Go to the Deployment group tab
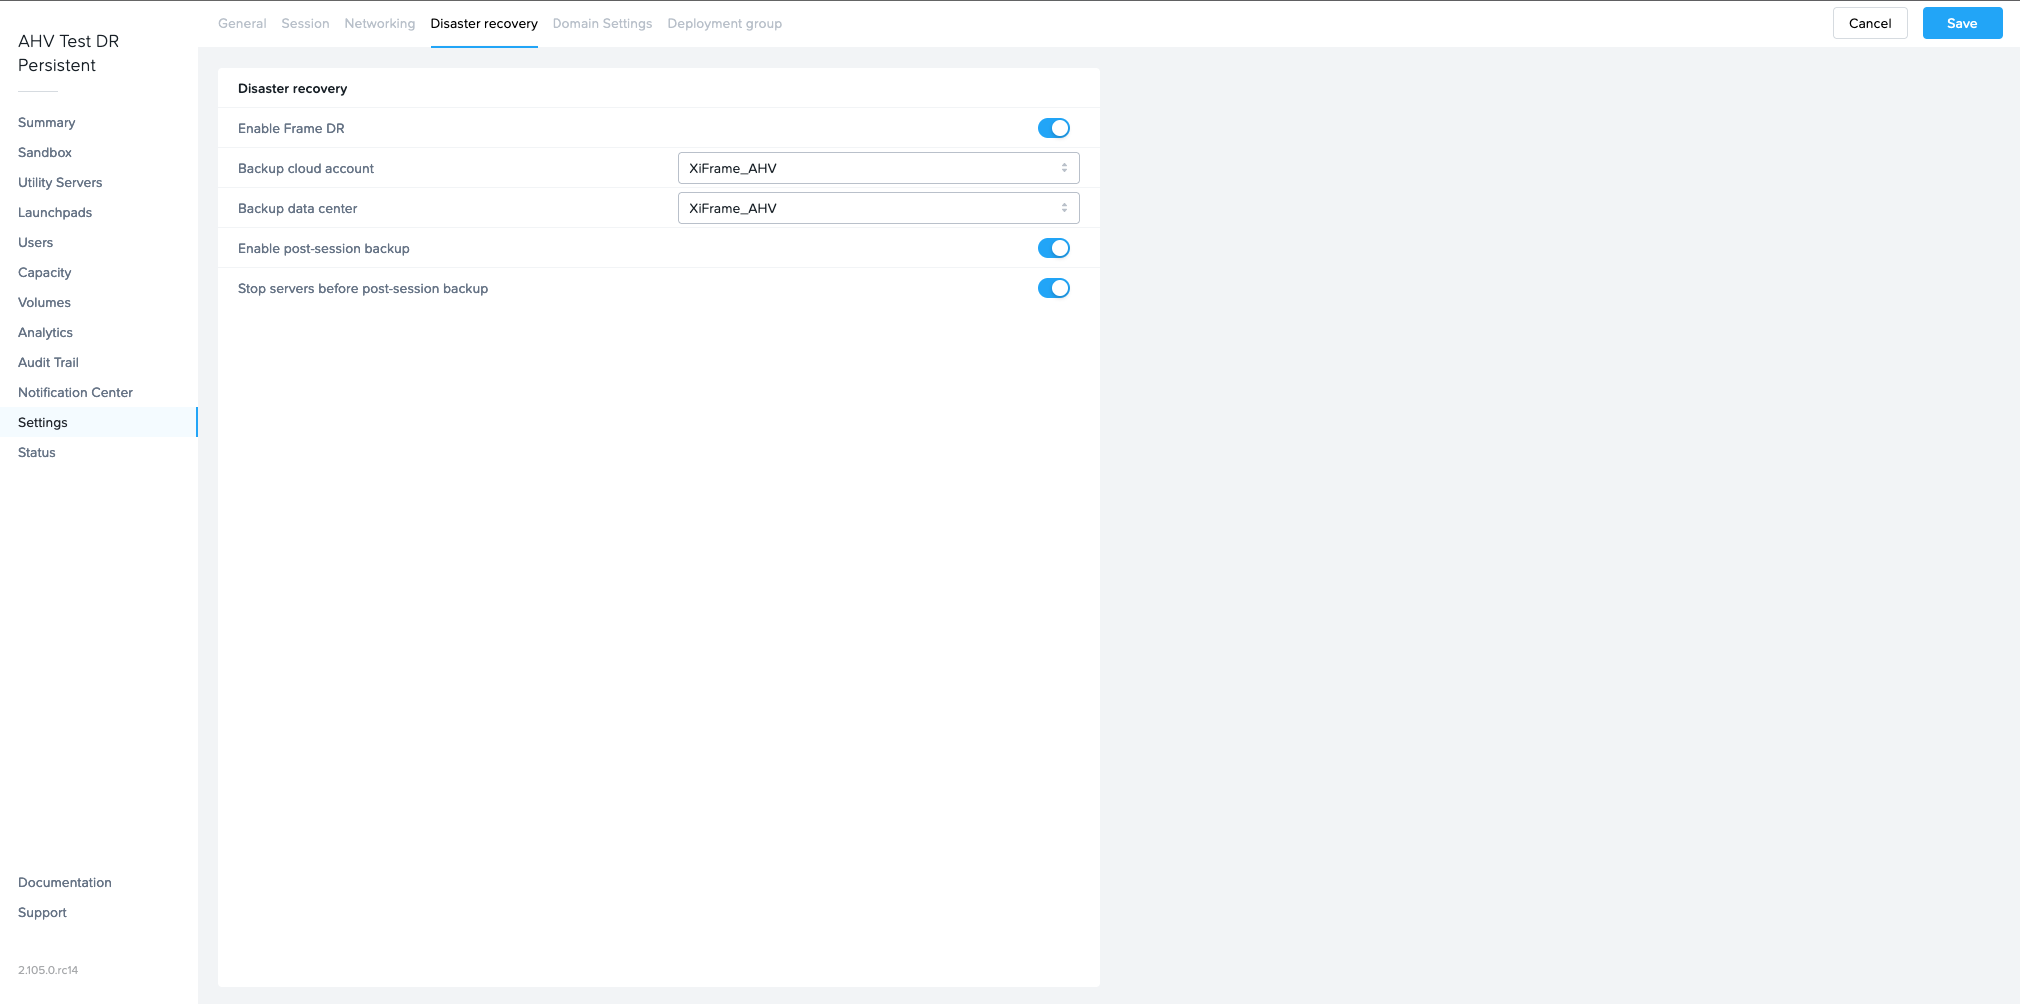Viewport: 2020px width, 1004px height. click(724, 24)
